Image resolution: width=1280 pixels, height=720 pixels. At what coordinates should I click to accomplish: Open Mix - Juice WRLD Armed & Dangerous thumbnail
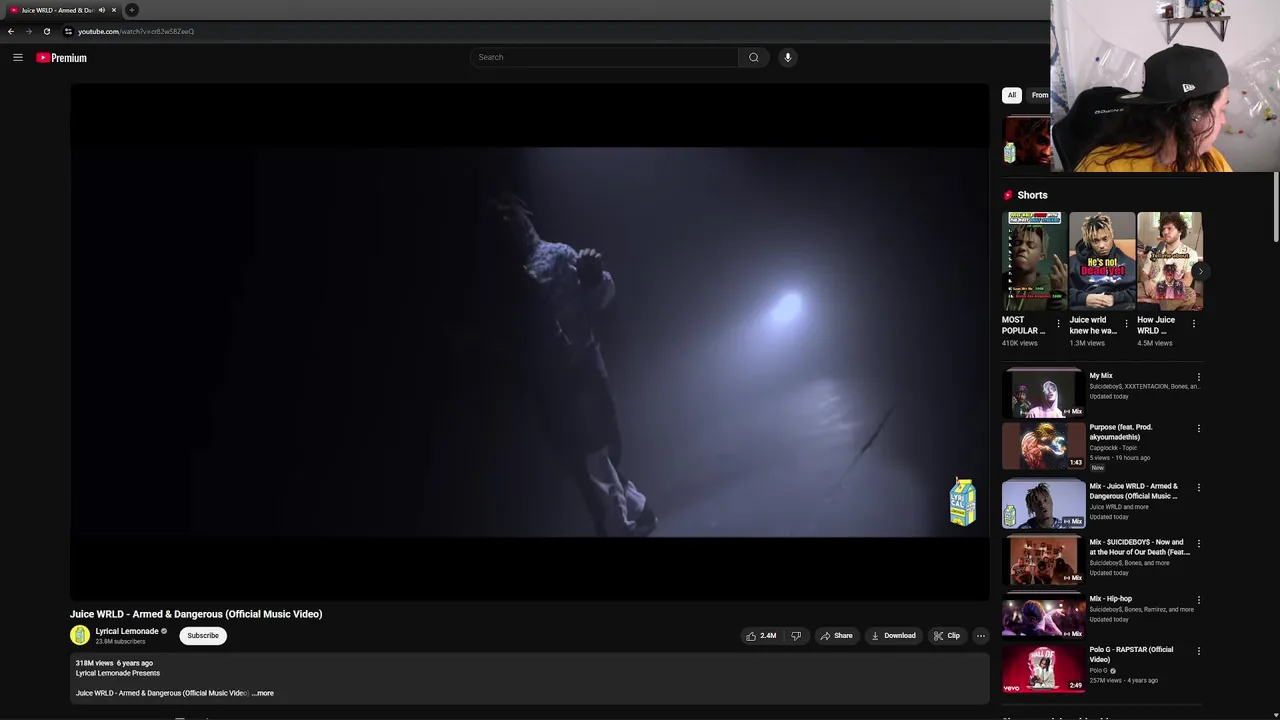[1043, 504]
